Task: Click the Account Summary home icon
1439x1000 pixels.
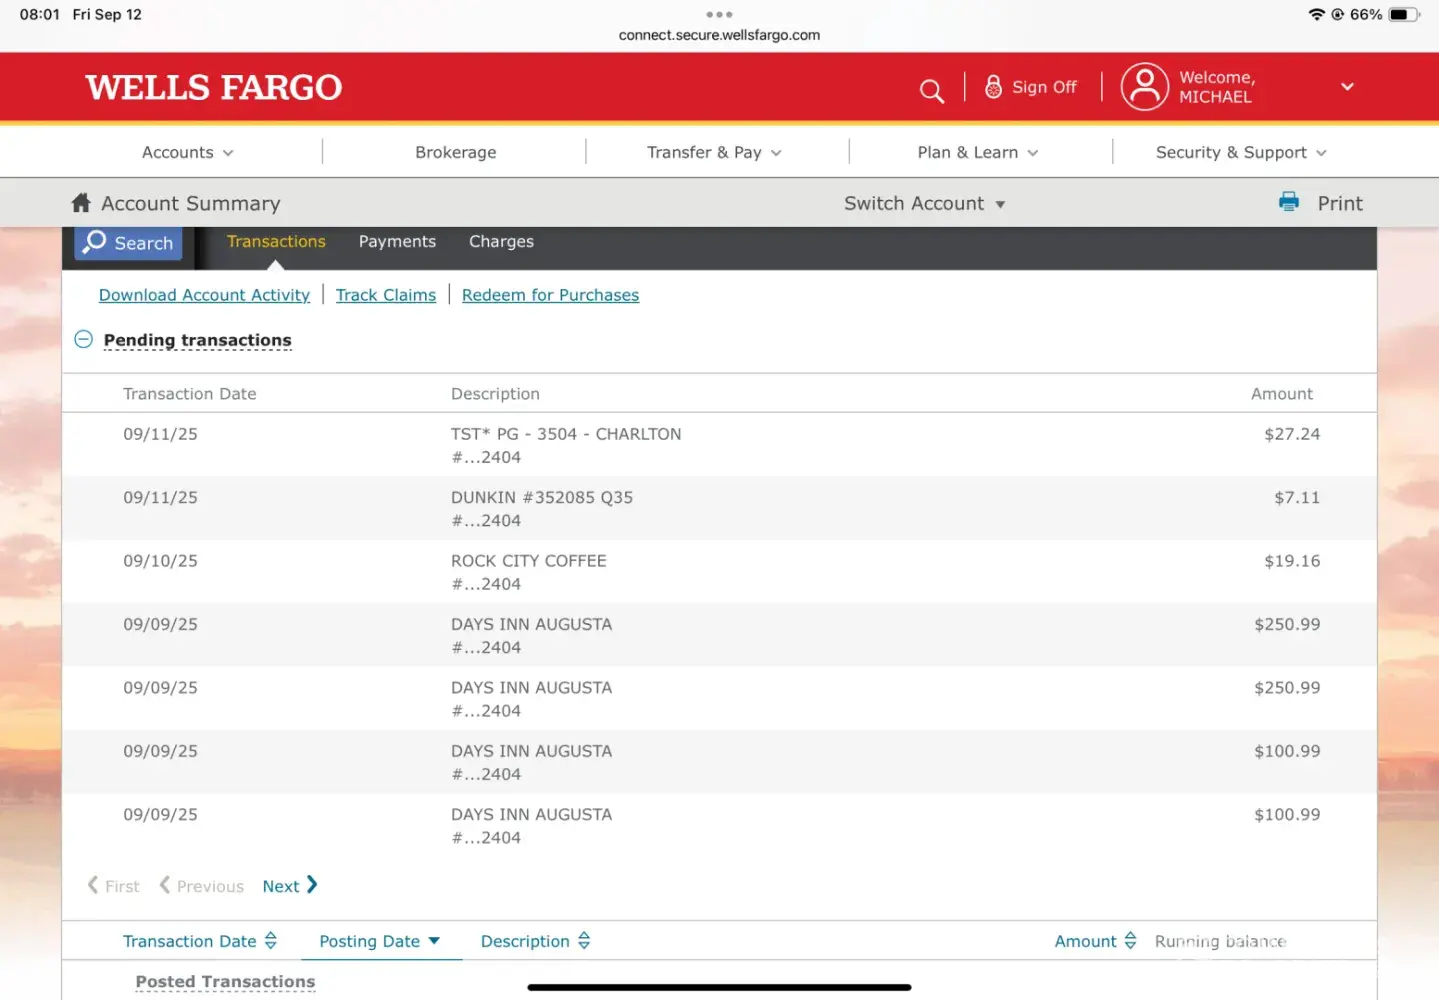Action: click(81, 203)
